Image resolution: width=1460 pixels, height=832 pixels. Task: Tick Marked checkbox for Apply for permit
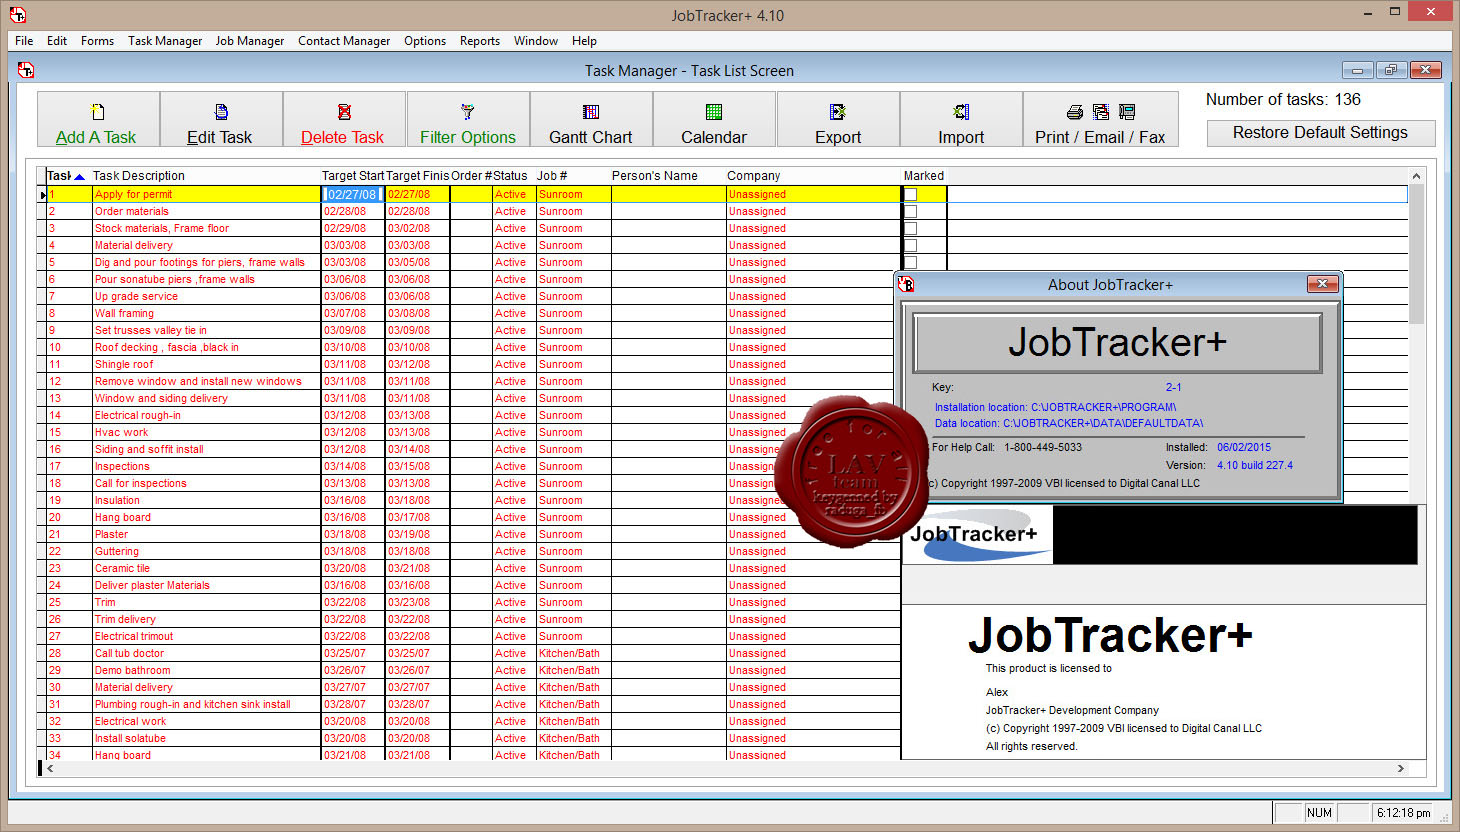(x=910, y=195)
